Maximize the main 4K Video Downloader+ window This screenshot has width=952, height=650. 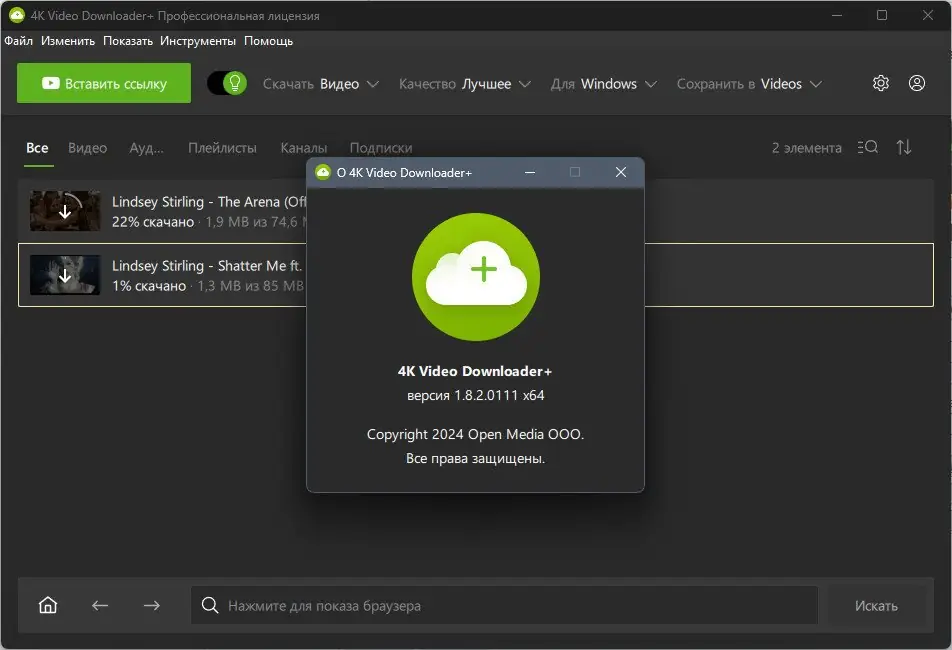click(x=882, y=15)
